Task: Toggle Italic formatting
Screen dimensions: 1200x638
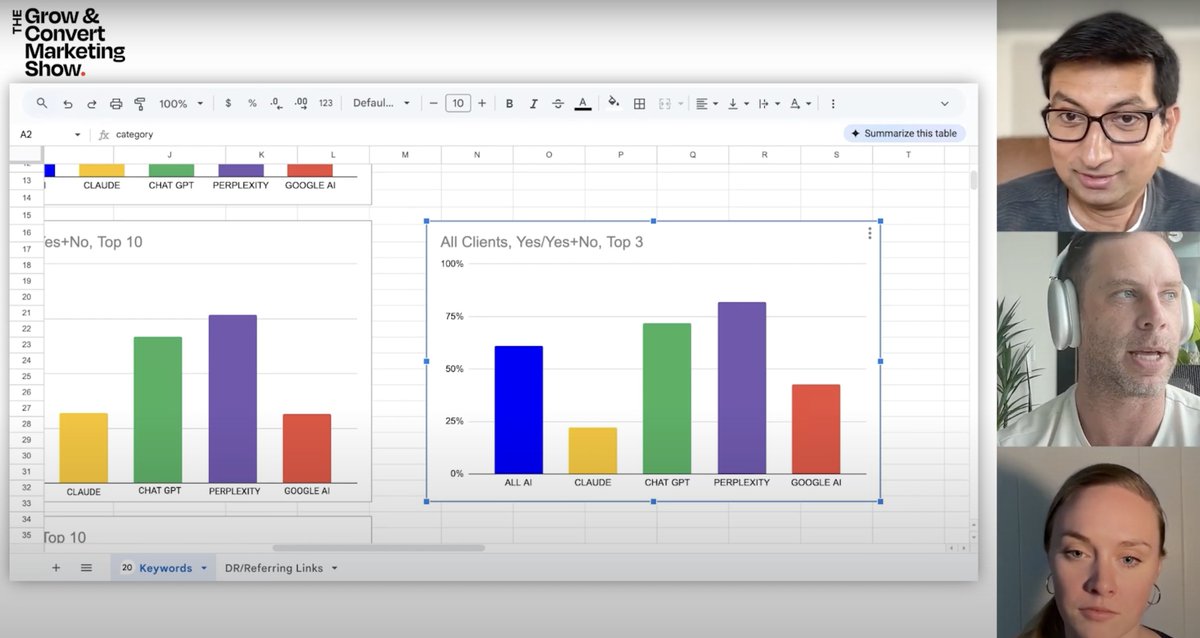Action: click(534, 104)
